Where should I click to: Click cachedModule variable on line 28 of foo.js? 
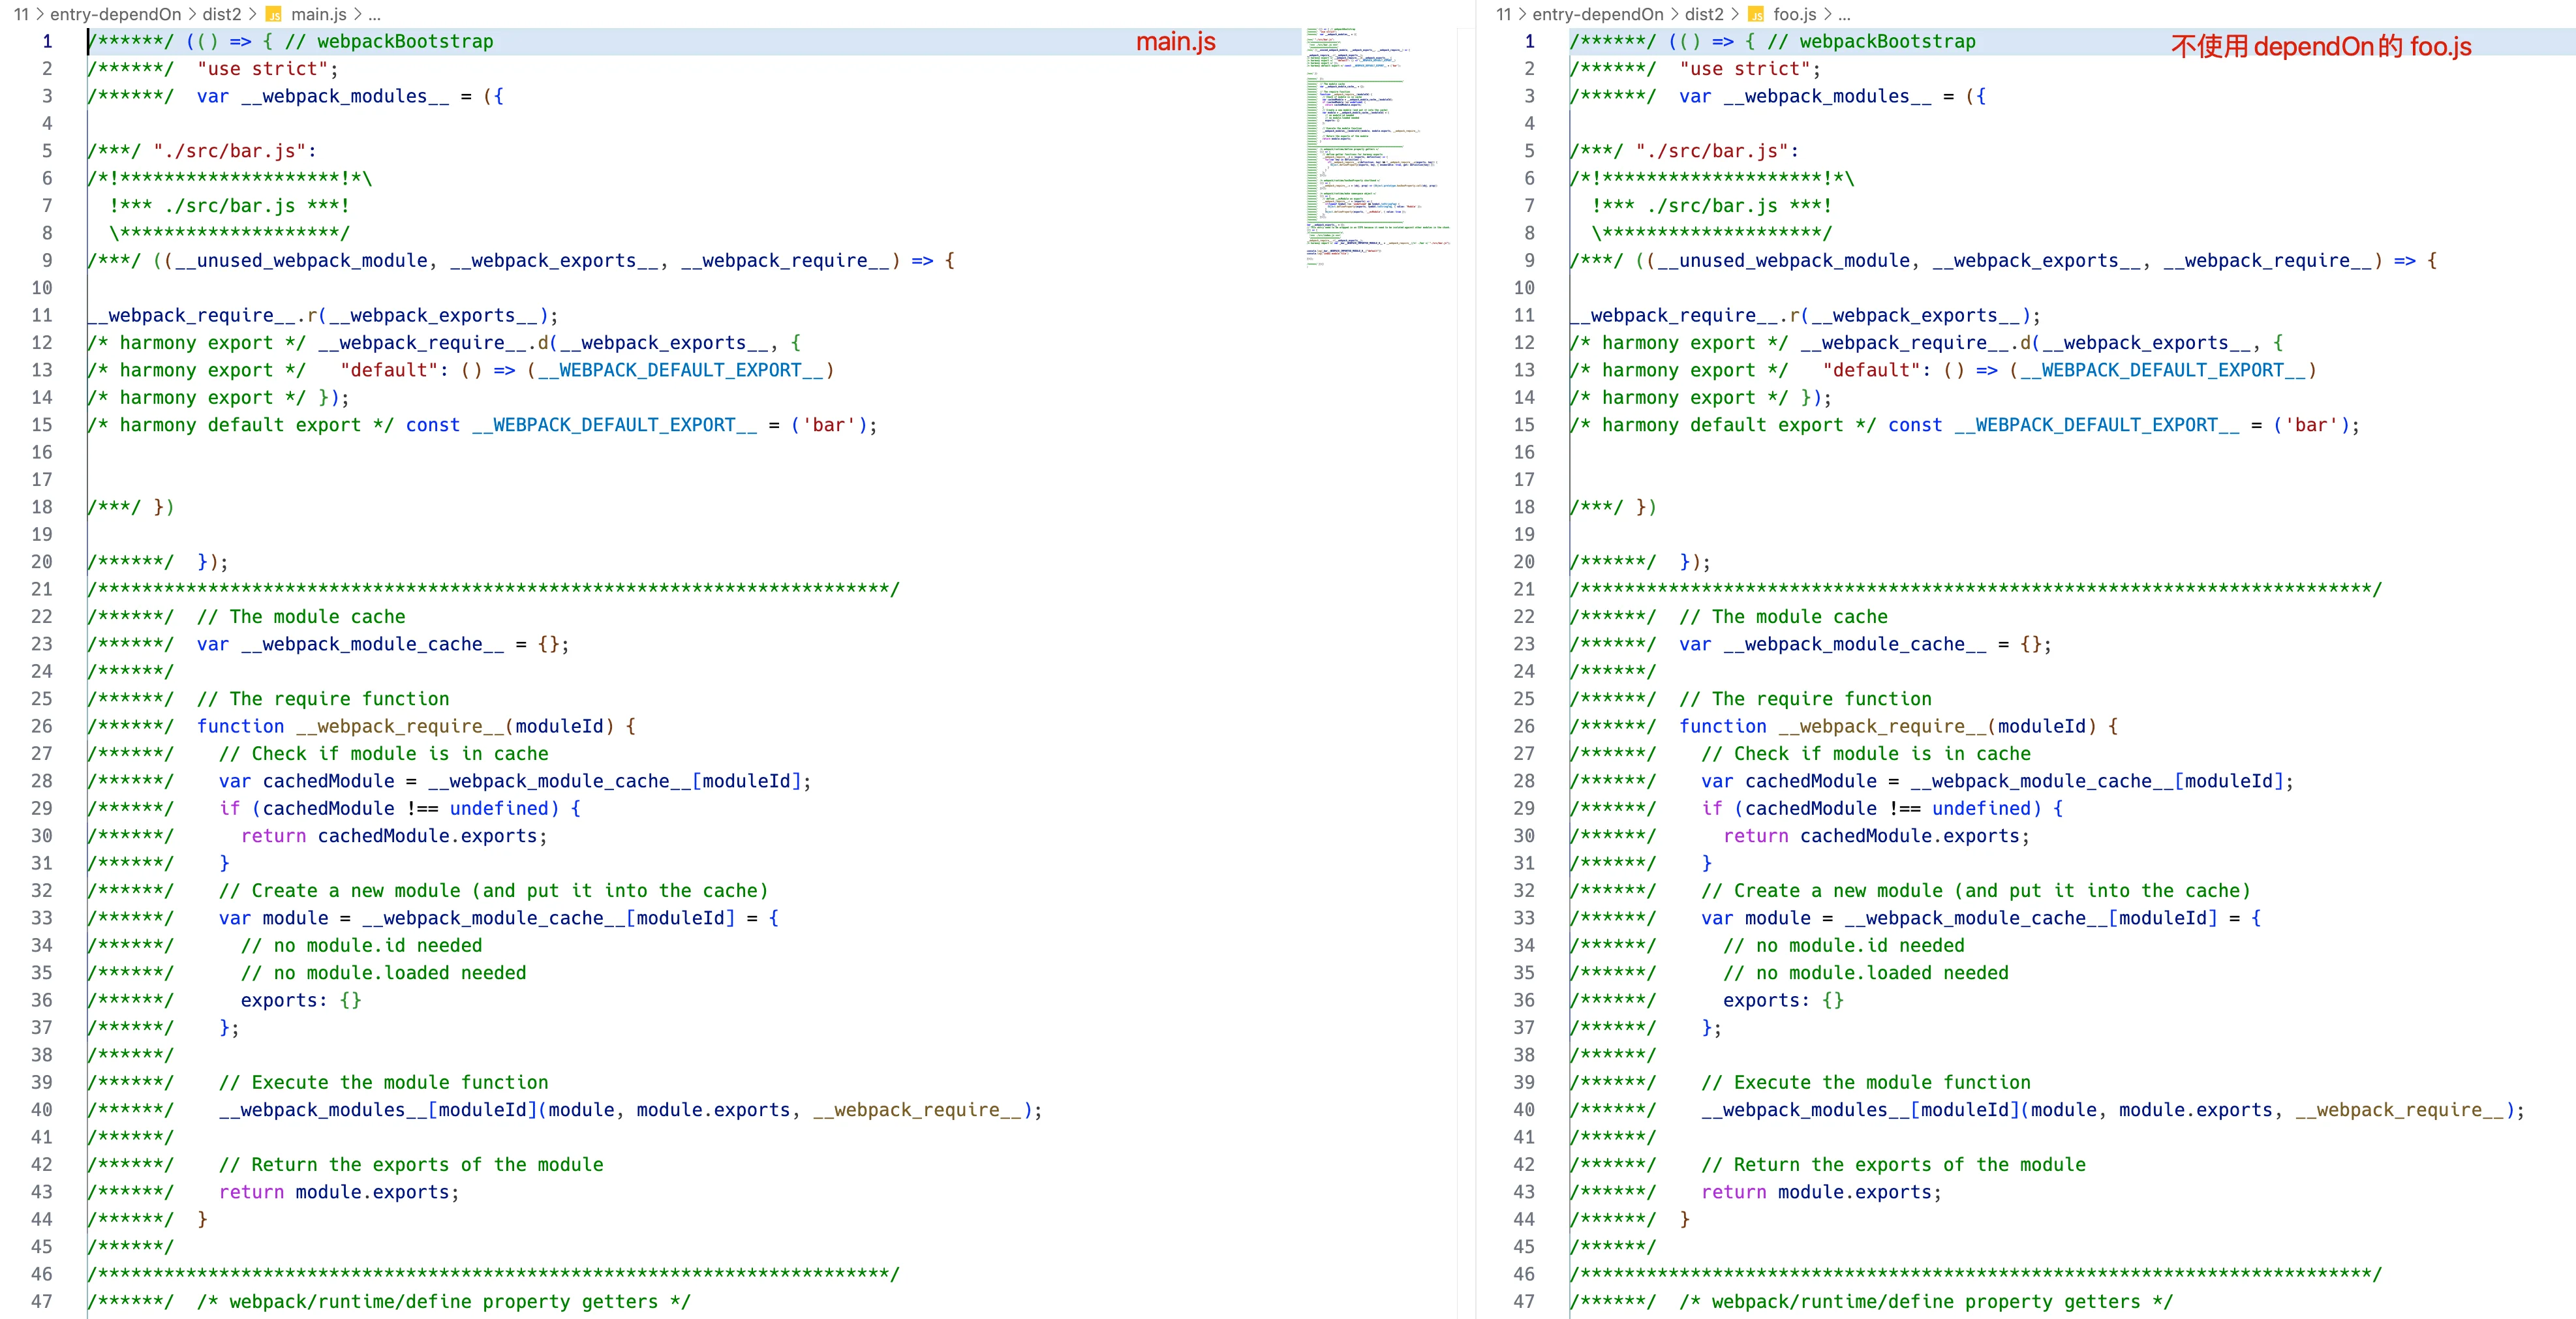[1810, 781]
